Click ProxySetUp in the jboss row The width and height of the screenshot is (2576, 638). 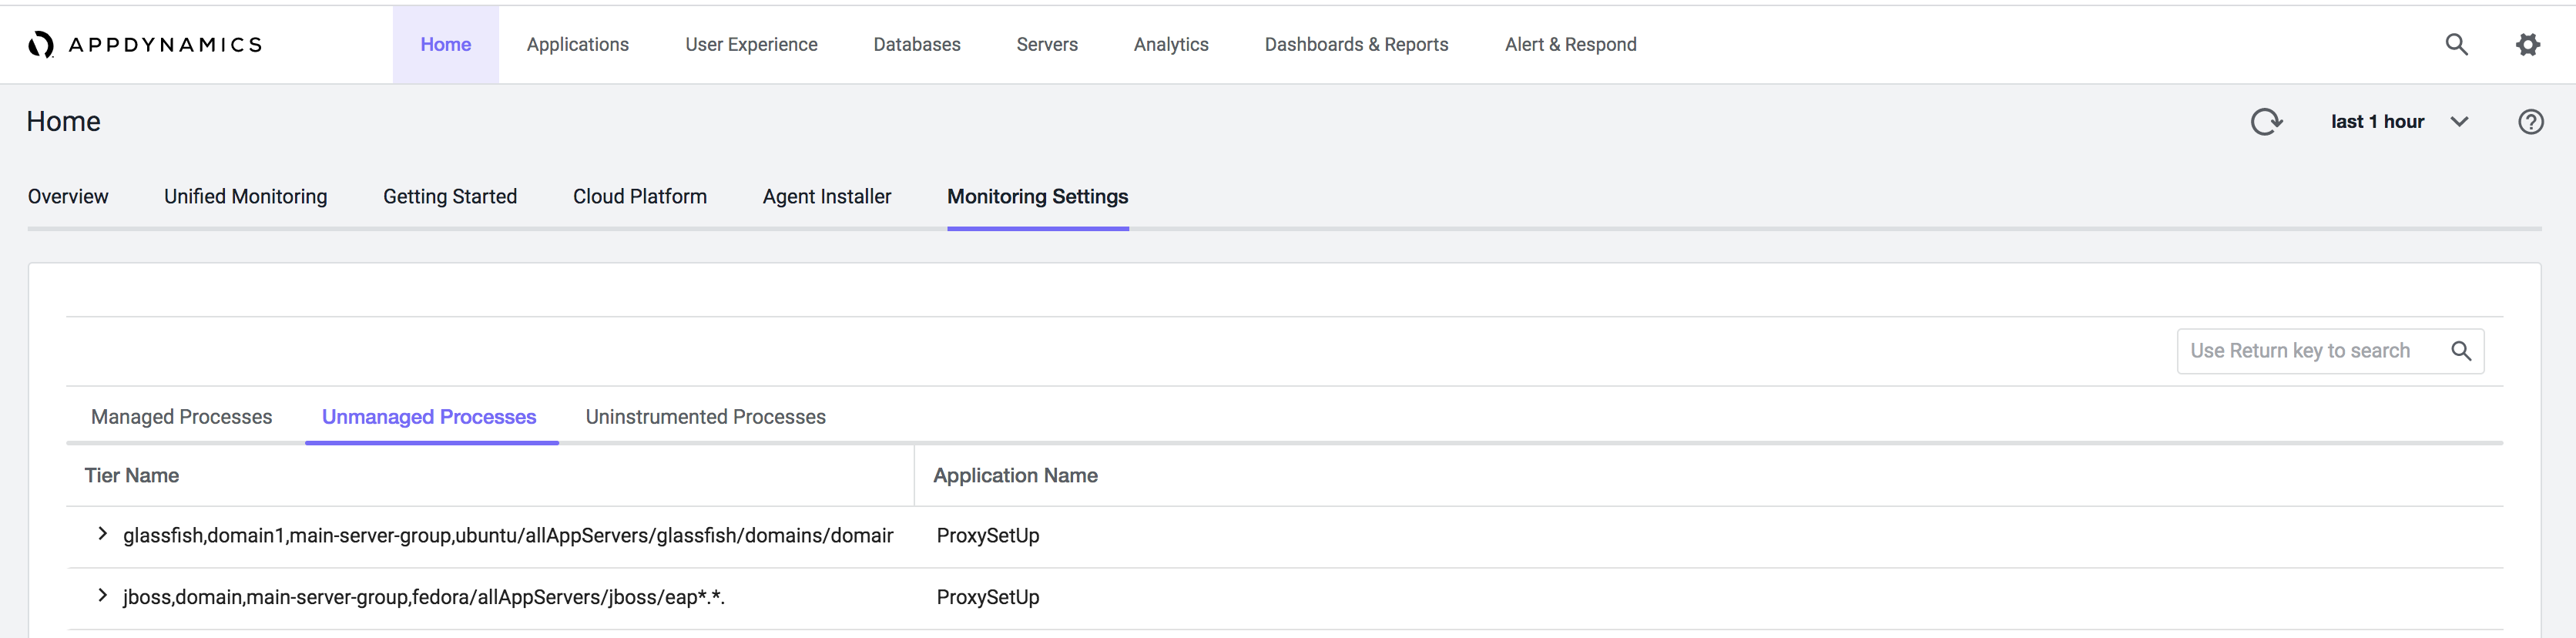[x=988, y=598]
